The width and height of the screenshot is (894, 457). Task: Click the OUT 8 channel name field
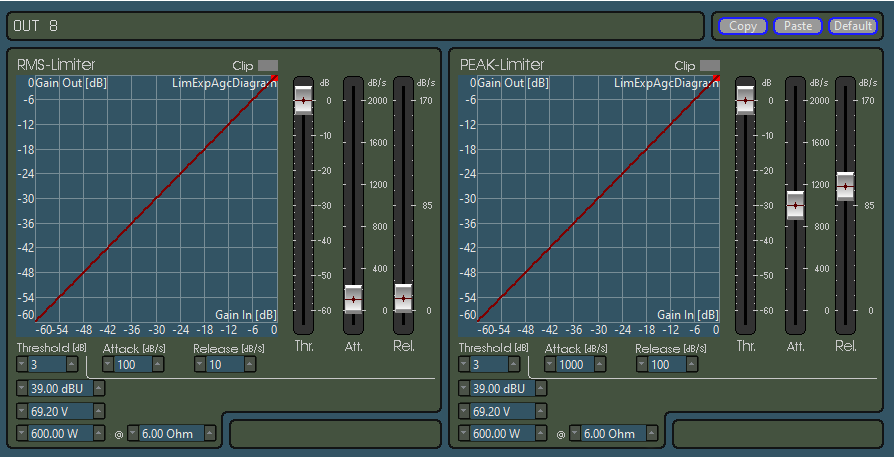(x=355, y=26)
